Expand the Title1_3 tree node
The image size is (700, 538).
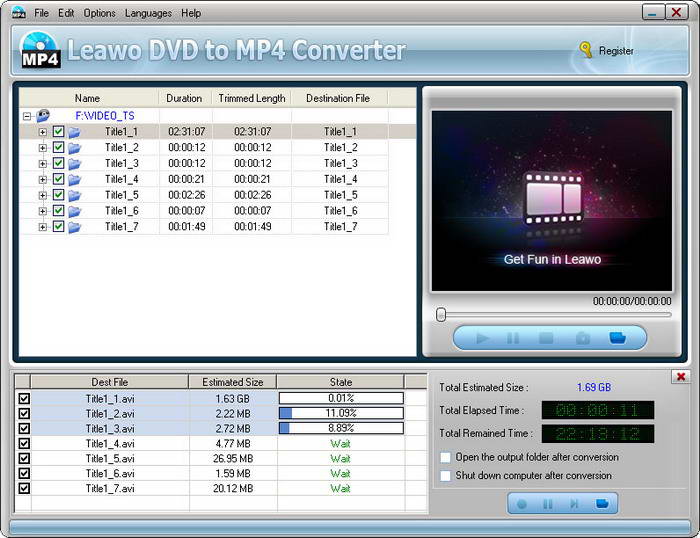(x=42, y=163)
